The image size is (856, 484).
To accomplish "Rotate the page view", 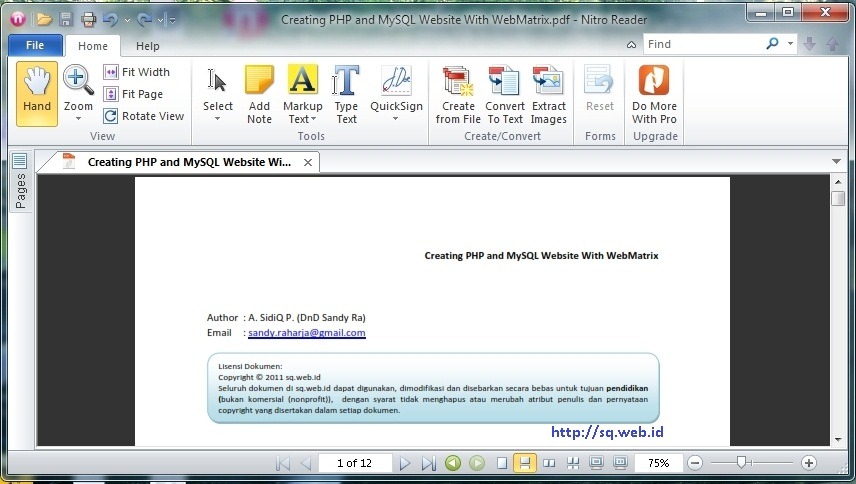I will (x=144, y=116).
